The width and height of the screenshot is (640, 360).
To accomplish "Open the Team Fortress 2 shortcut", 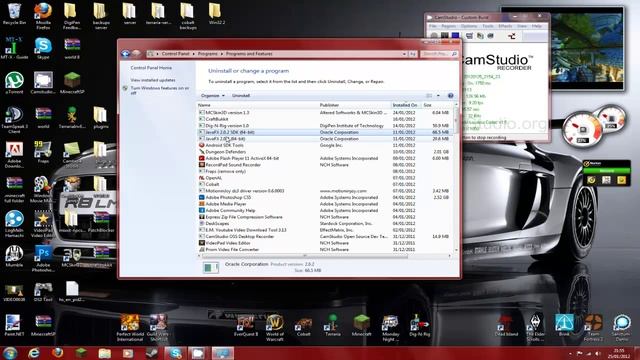I will pyautogui.click(x=593, y=328).
